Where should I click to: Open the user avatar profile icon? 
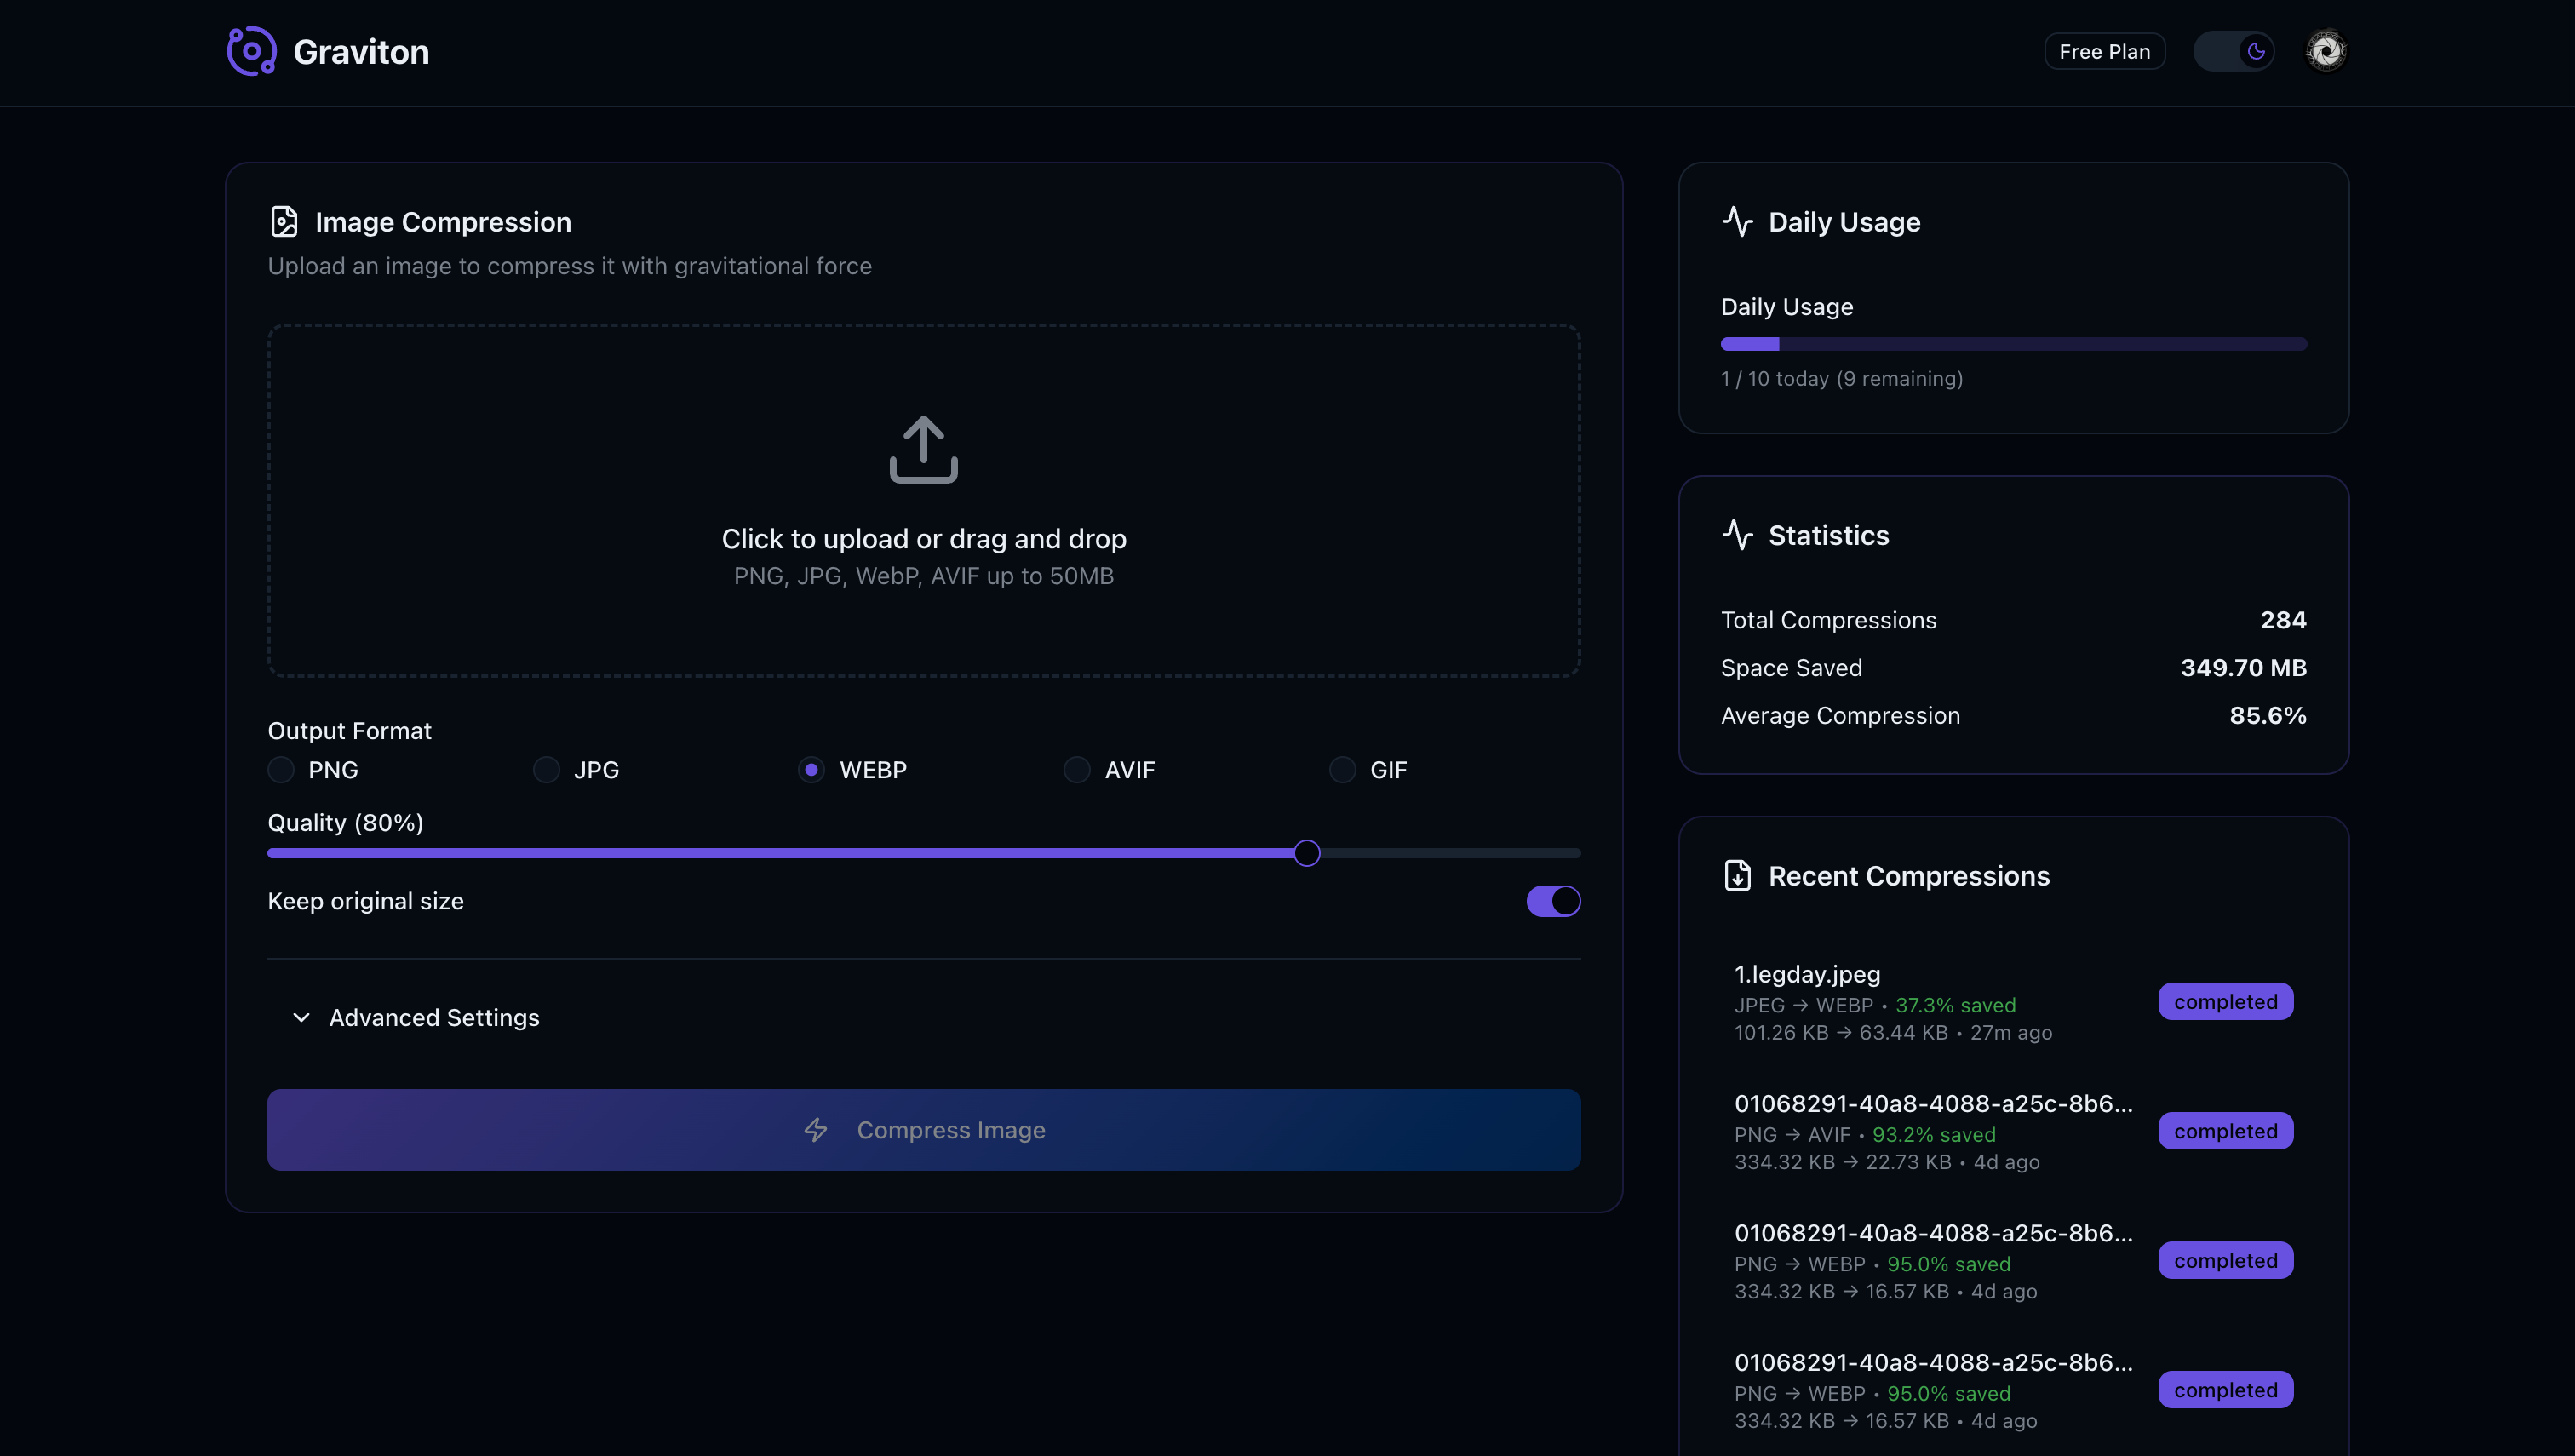(2325, 51)
